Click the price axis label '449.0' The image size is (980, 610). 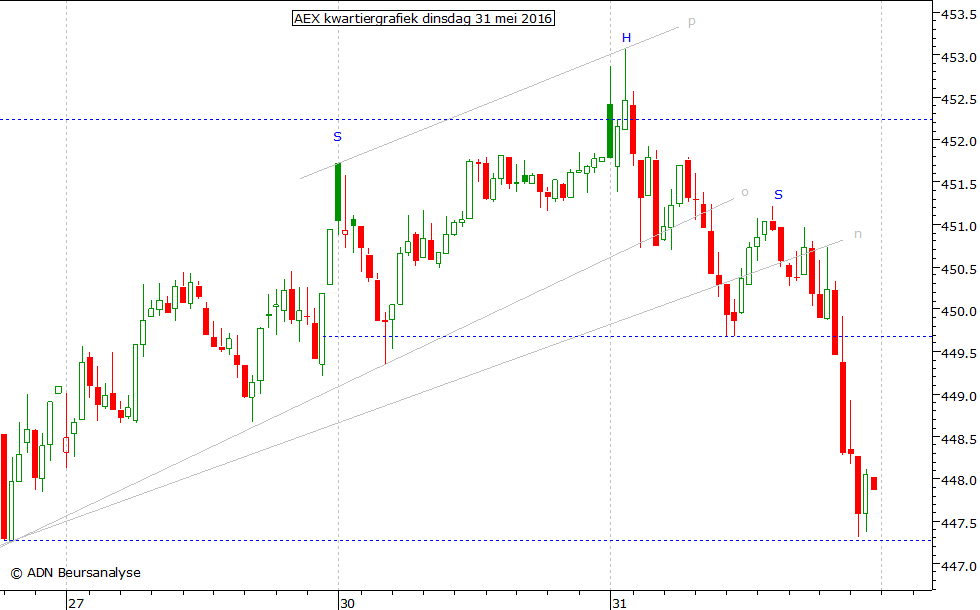coord(959,396)
